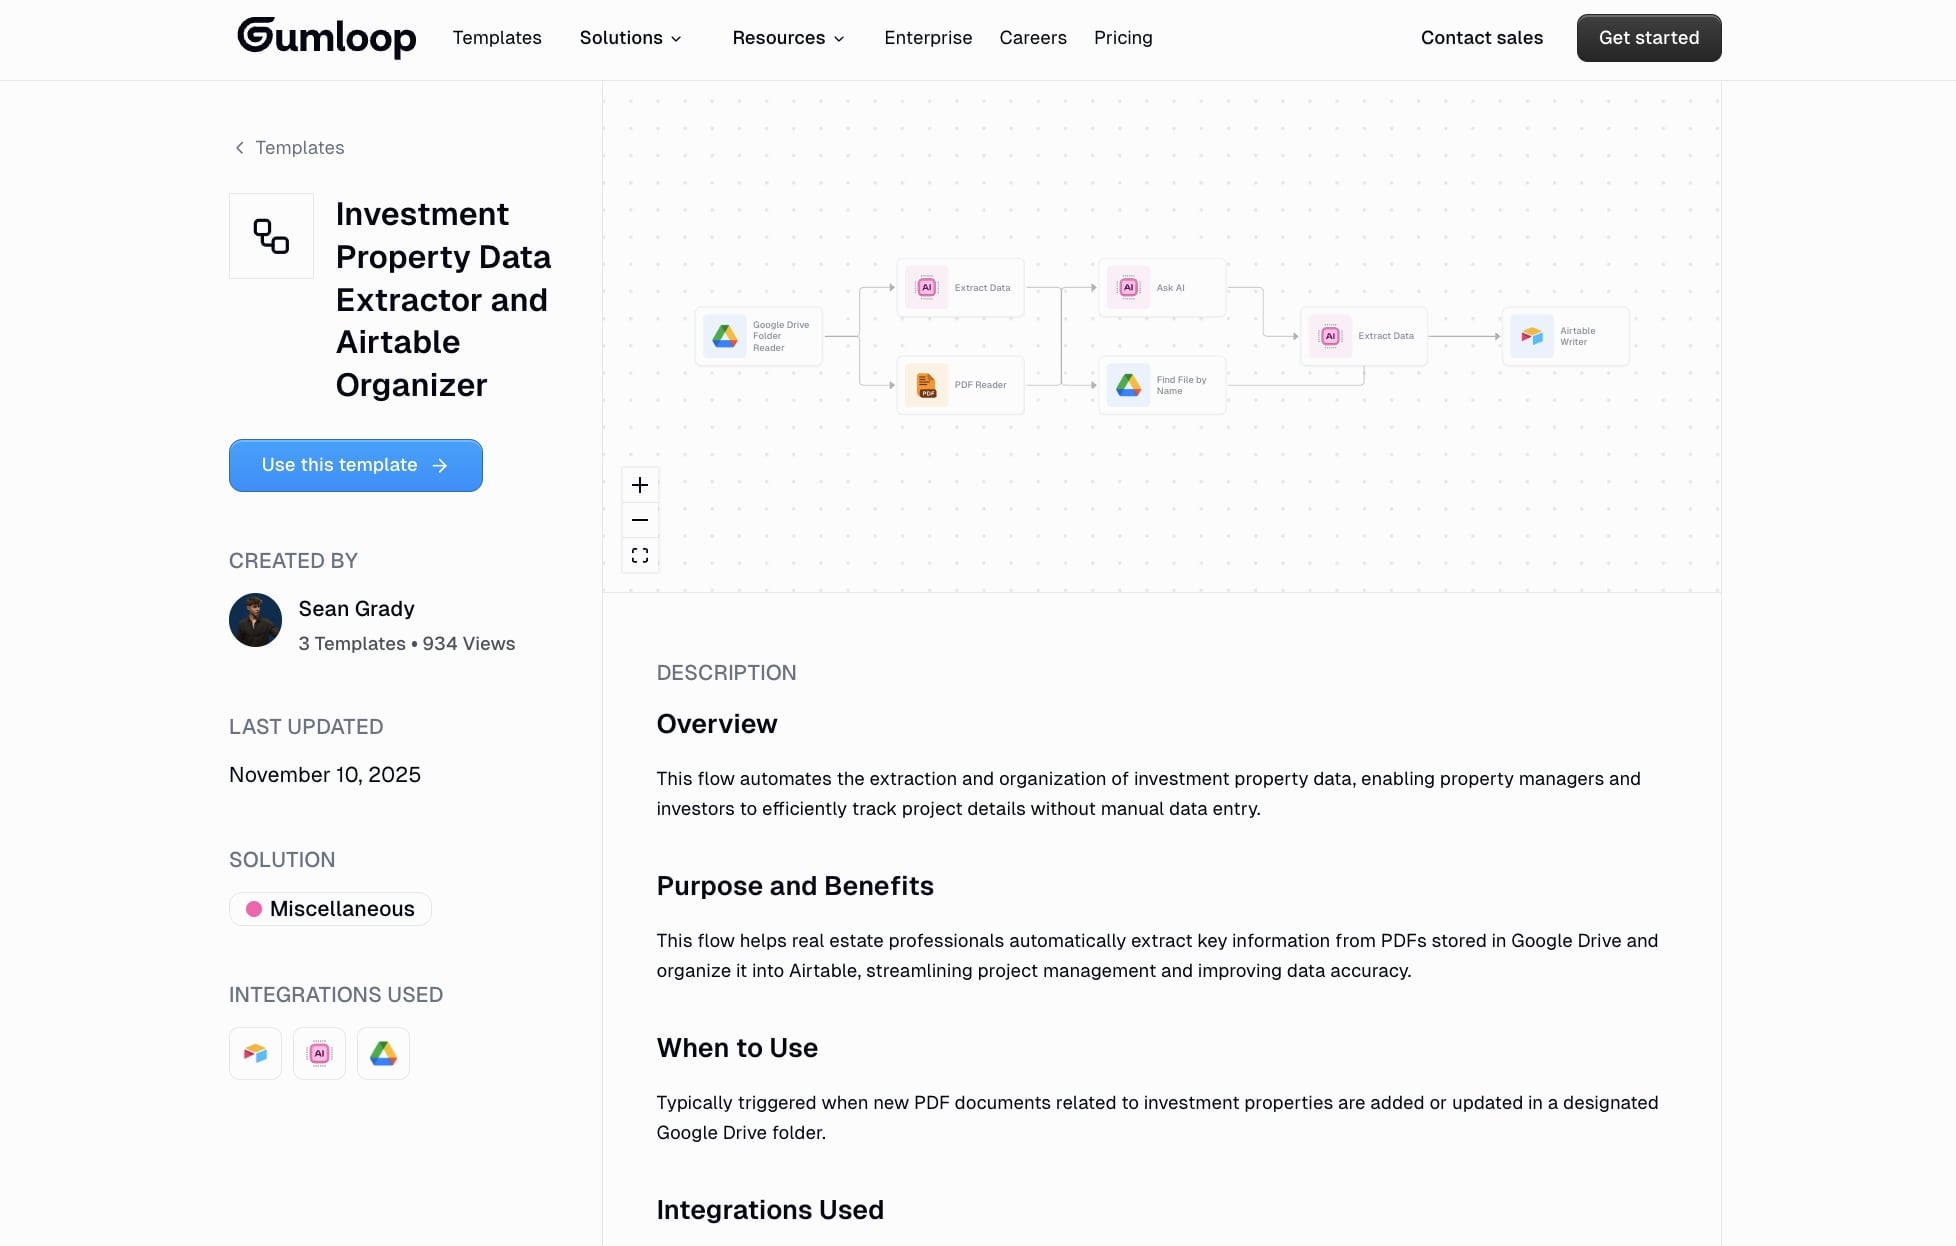This screenshot has width=1956, height=1246.
Task: Click the Find File by Name node
Action: coord(1161,385)
